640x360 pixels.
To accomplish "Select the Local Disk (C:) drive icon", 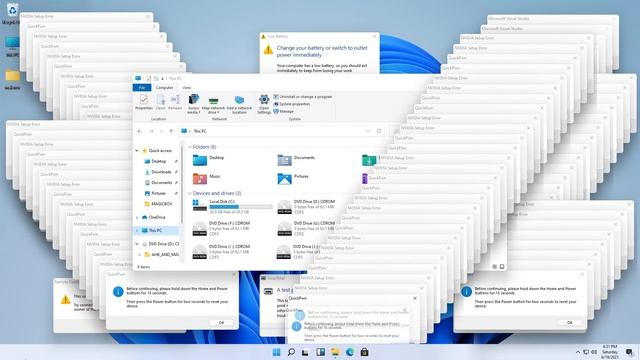I will pos(200,205).
